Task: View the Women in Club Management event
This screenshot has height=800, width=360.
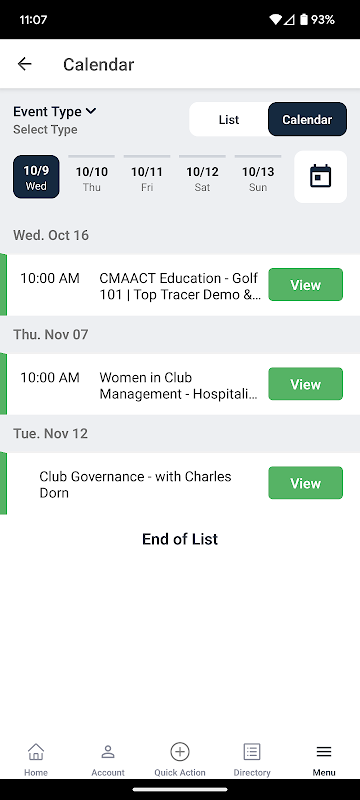Action: (x=305, y=384)
